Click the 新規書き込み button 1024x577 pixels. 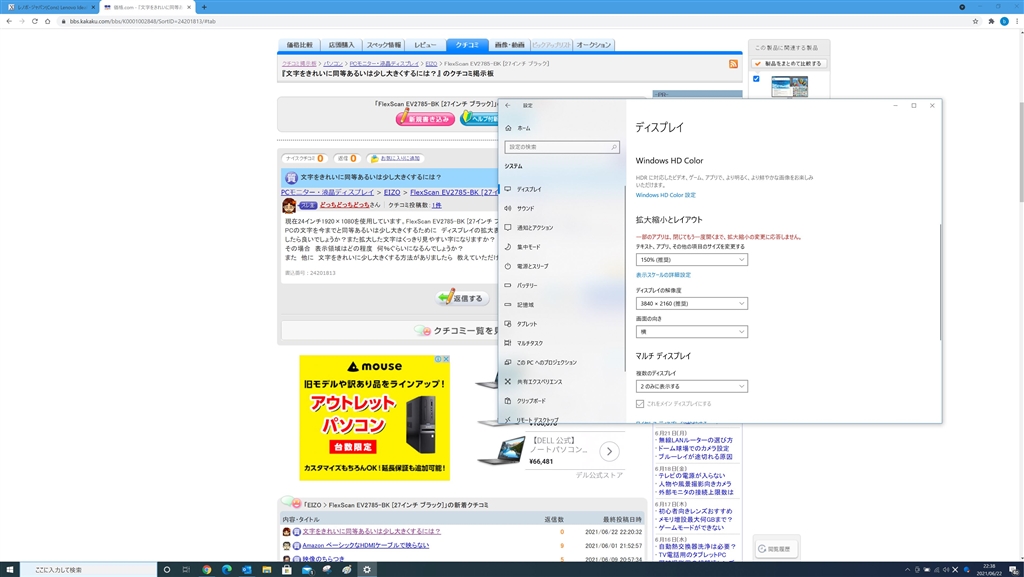pos(425,119)
